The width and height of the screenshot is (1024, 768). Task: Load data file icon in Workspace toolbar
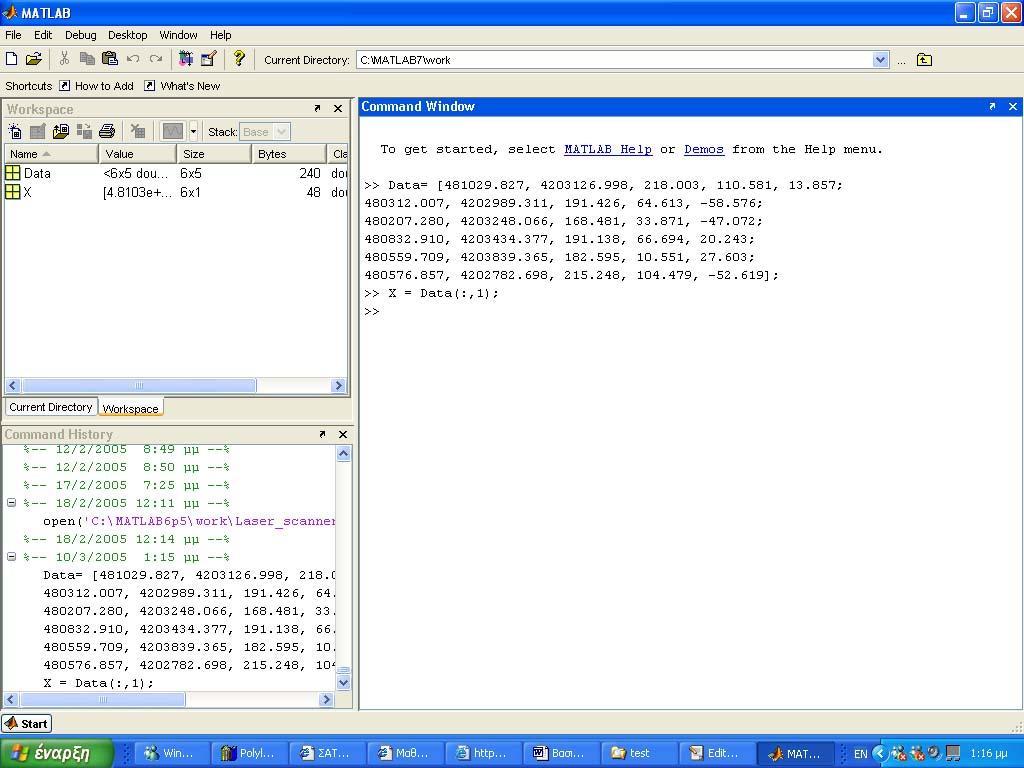(61, 131)
